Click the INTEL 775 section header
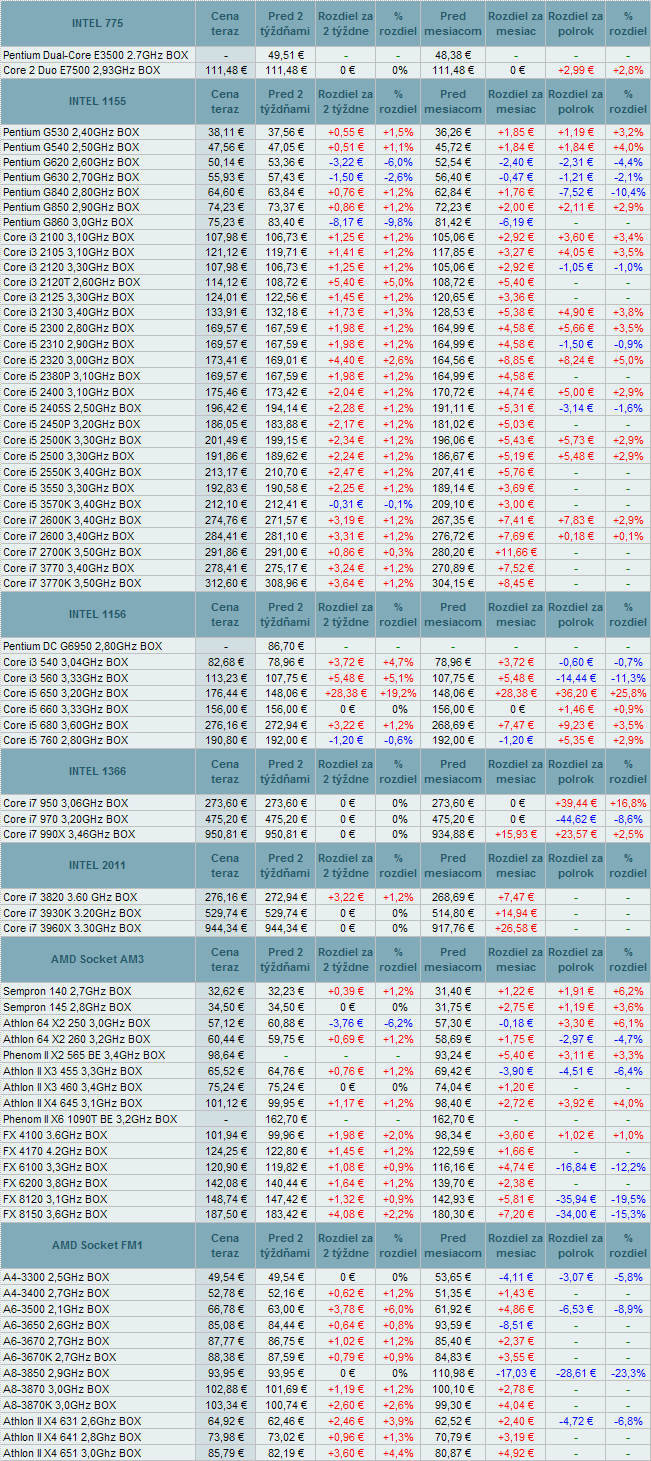 click(98, 23)
